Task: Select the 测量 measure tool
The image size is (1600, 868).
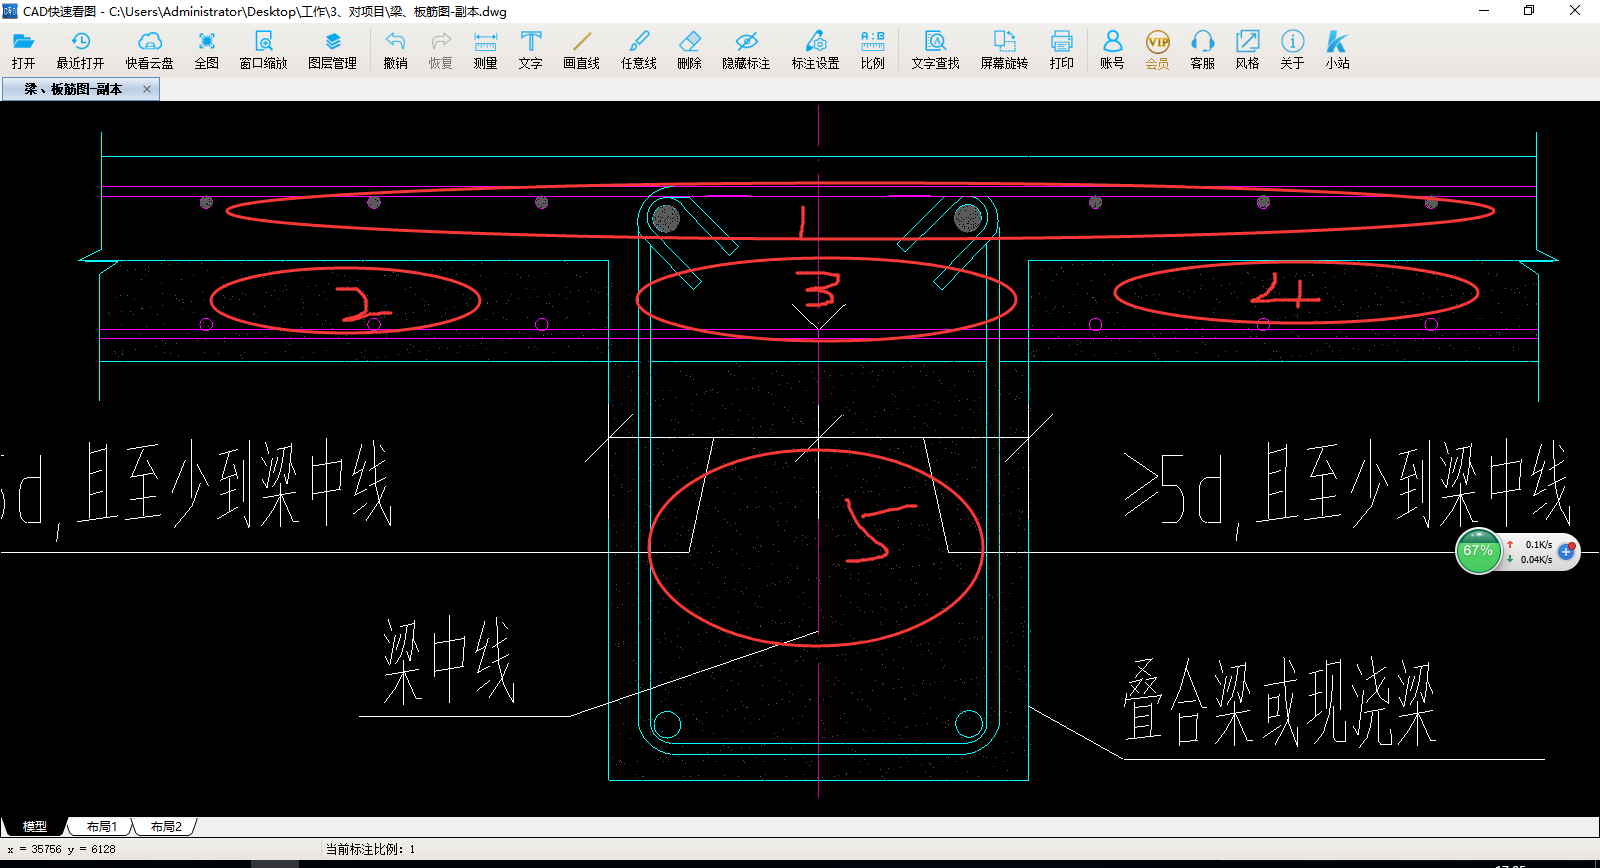Action: tap(485, 50)
